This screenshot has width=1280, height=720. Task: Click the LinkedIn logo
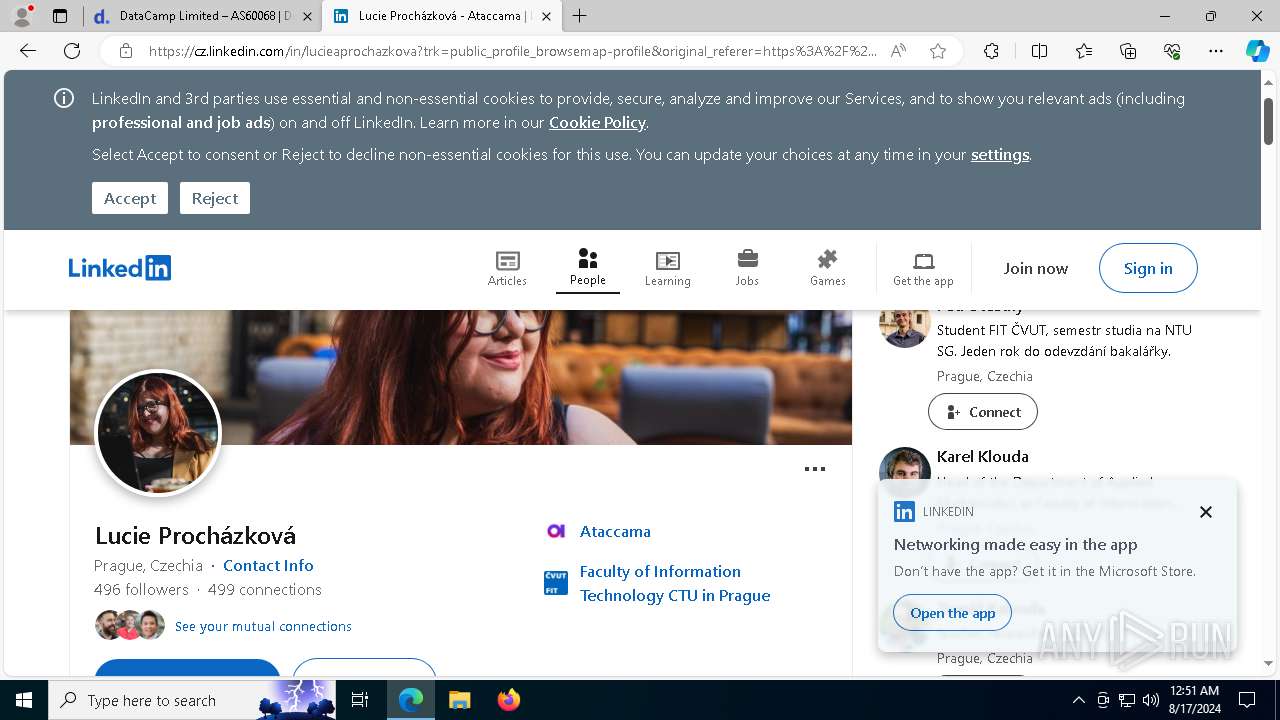120,267
